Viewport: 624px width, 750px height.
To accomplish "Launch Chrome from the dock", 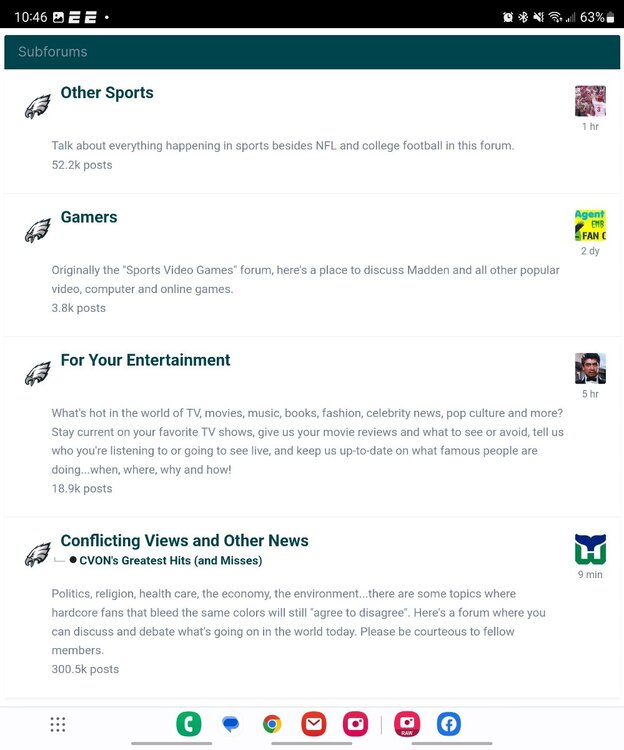I will (272, 724).
